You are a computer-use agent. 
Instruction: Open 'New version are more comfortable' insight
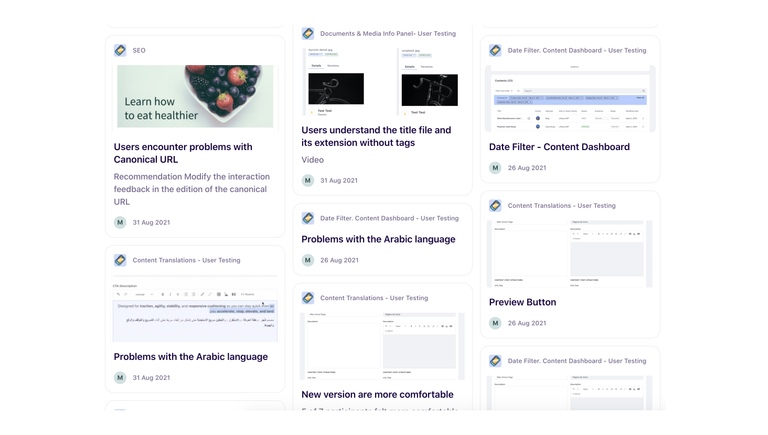377,394
